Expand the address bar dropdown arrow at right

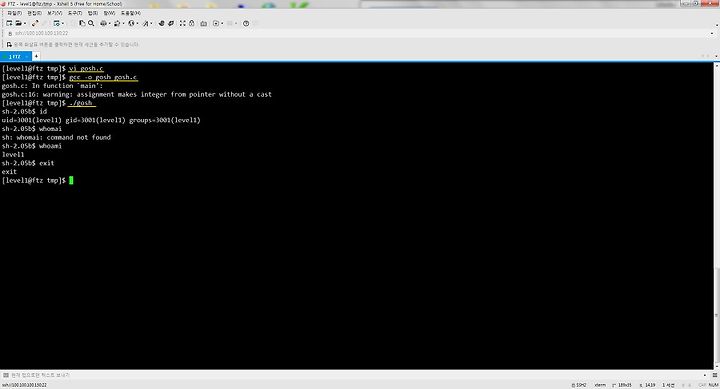coord(712,34)
